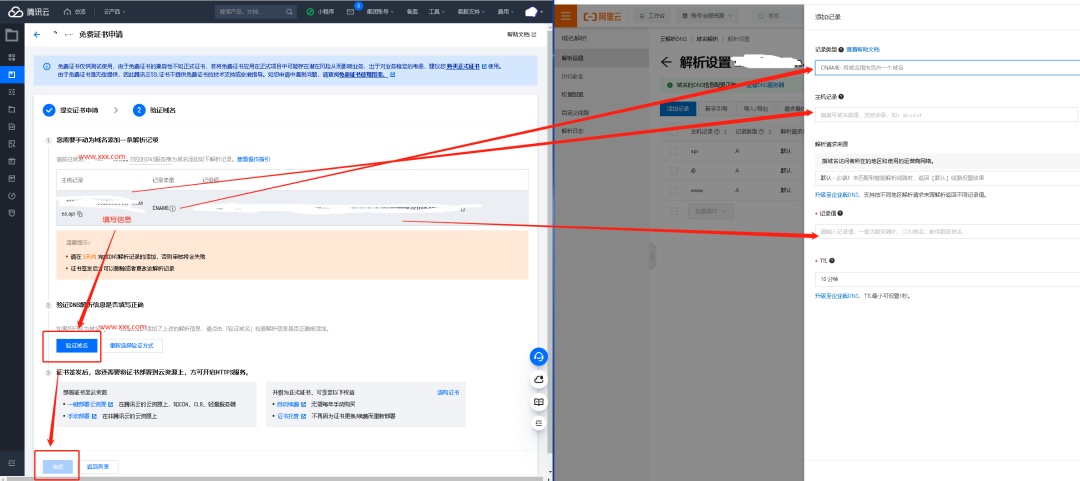Screen dimensions: 1080x481
Task: Focus the 记录值 input field
Action: point(946,232)
